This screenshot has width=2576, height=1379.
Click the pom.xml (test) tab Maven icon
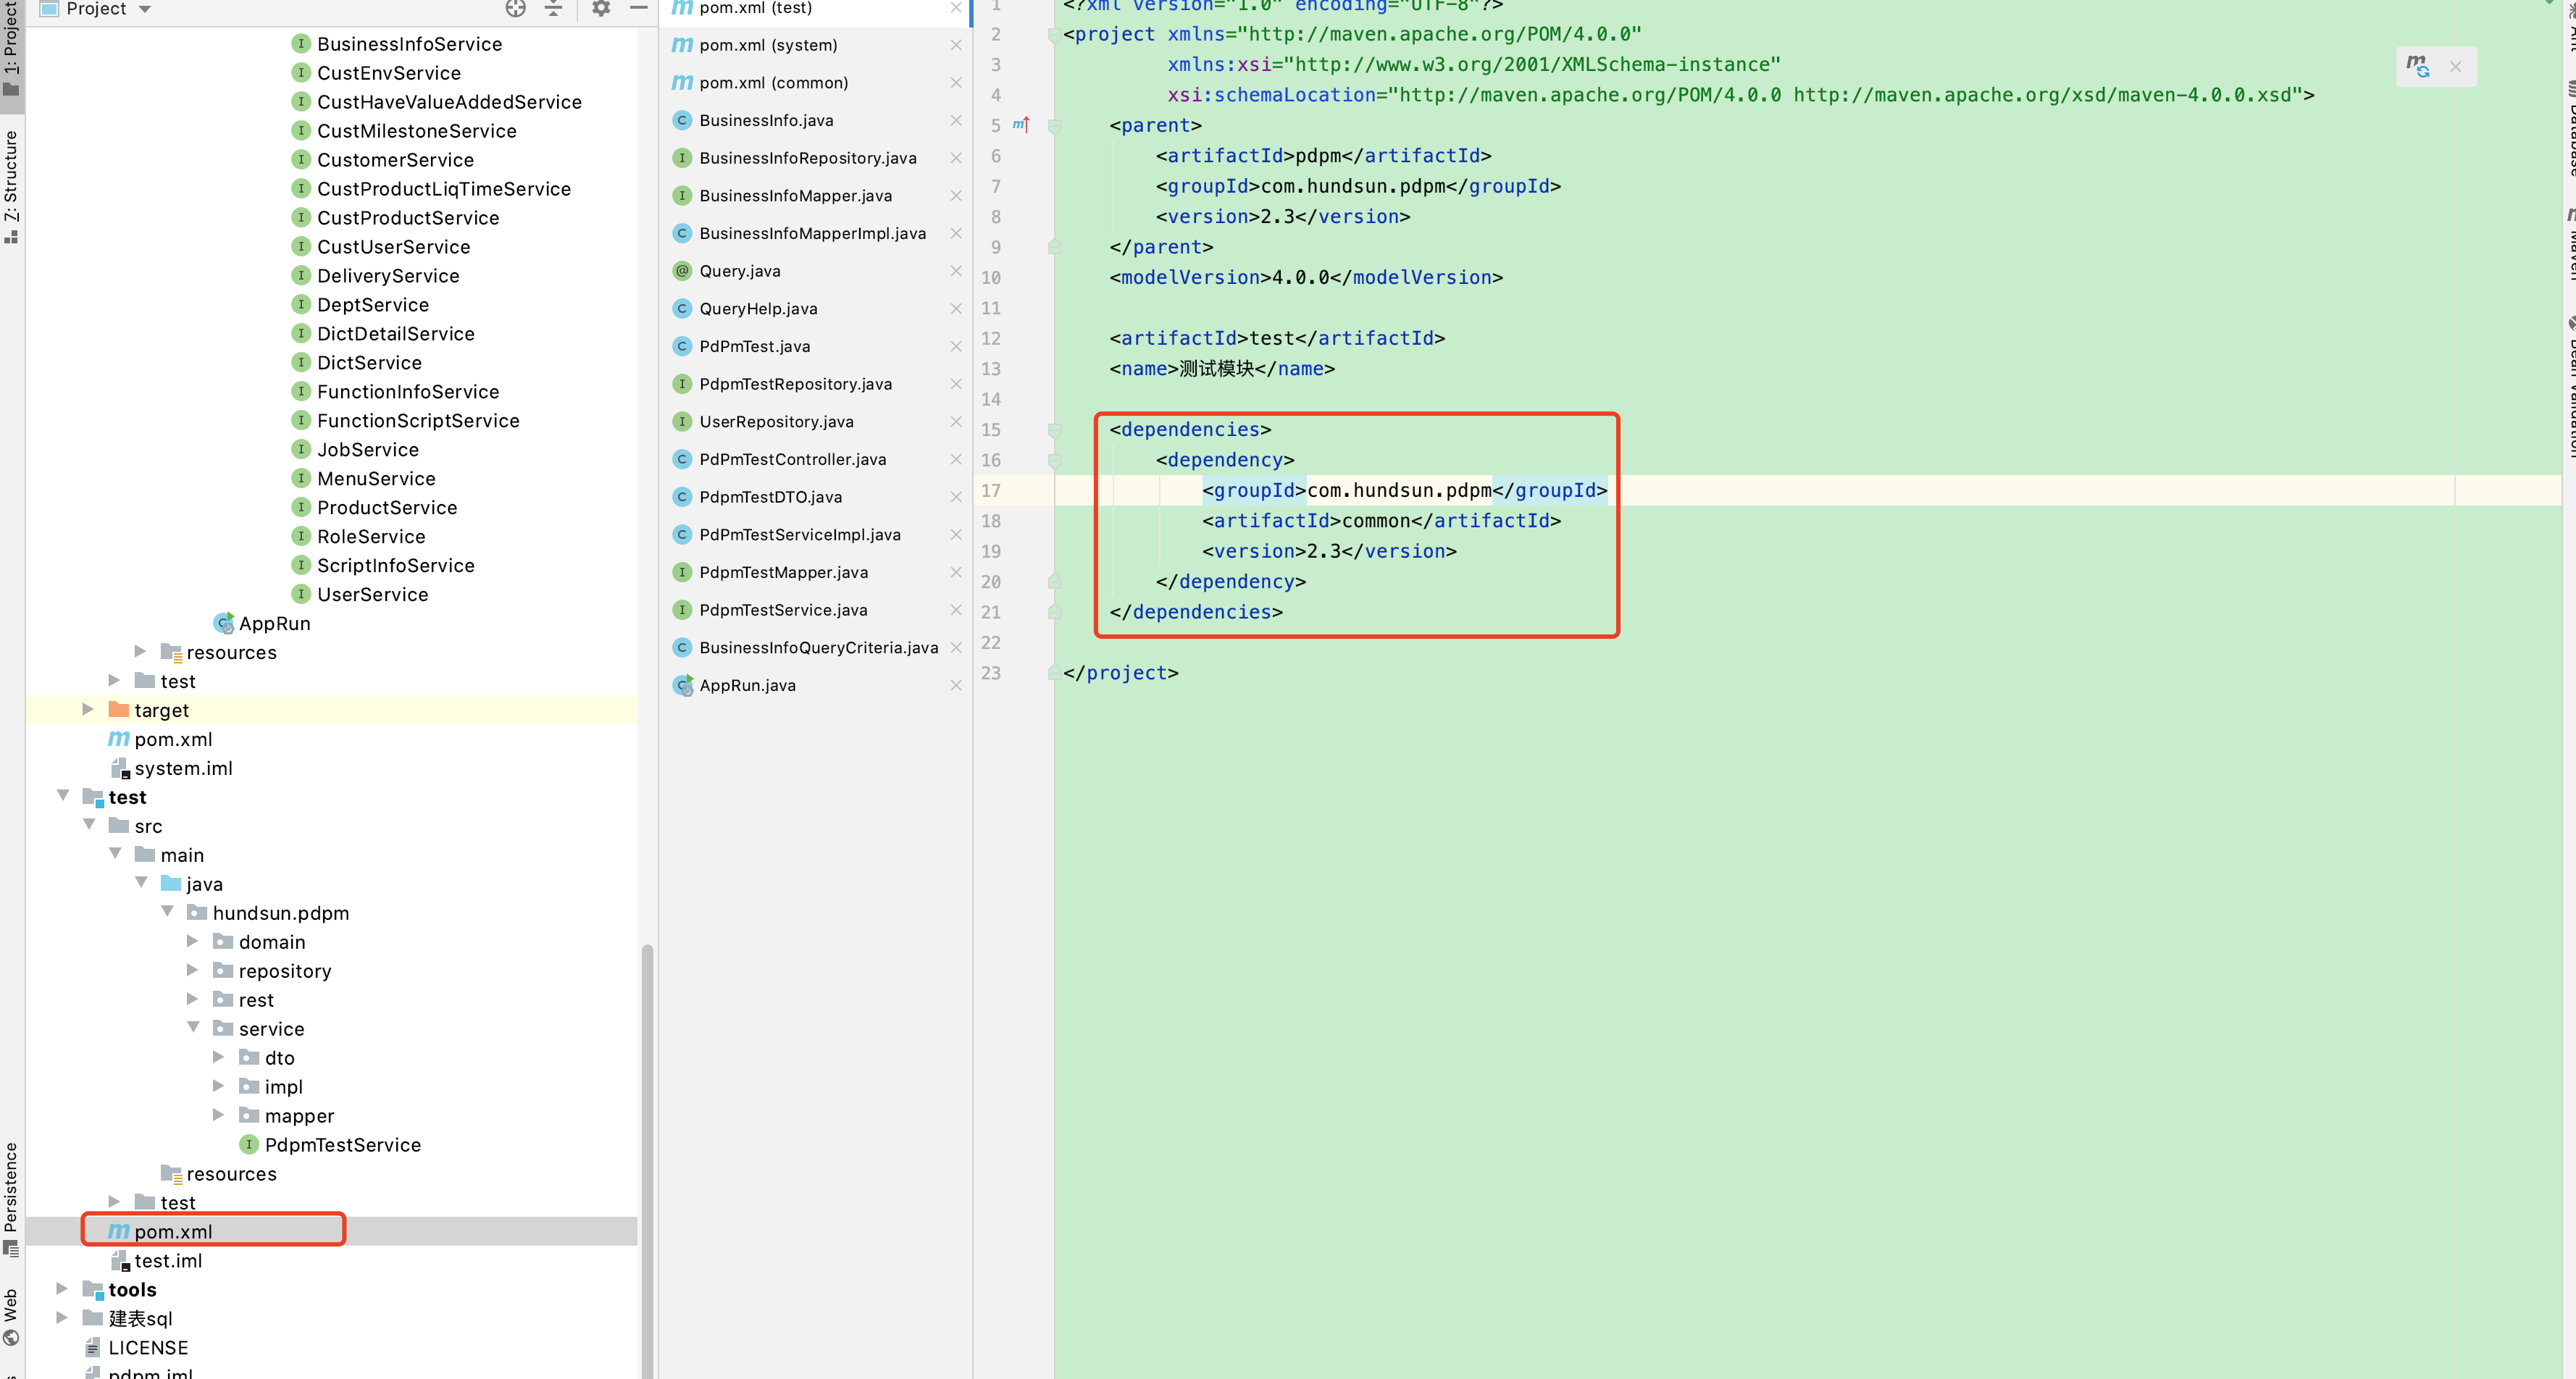point(682,8)
